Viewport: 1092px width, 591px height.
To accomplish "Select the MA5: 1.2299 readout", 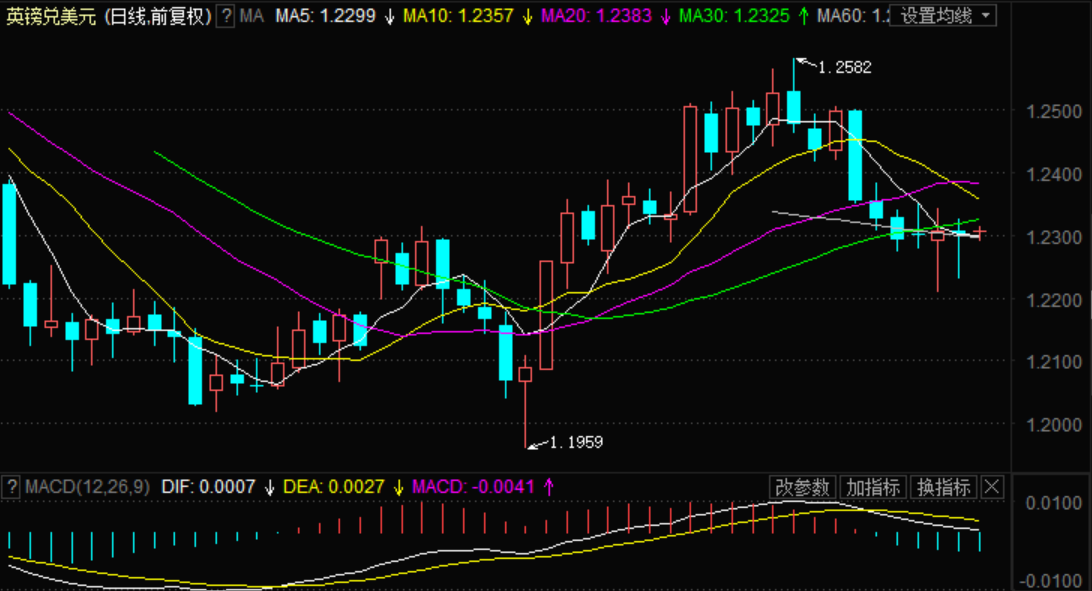I will tap(325, 16).
